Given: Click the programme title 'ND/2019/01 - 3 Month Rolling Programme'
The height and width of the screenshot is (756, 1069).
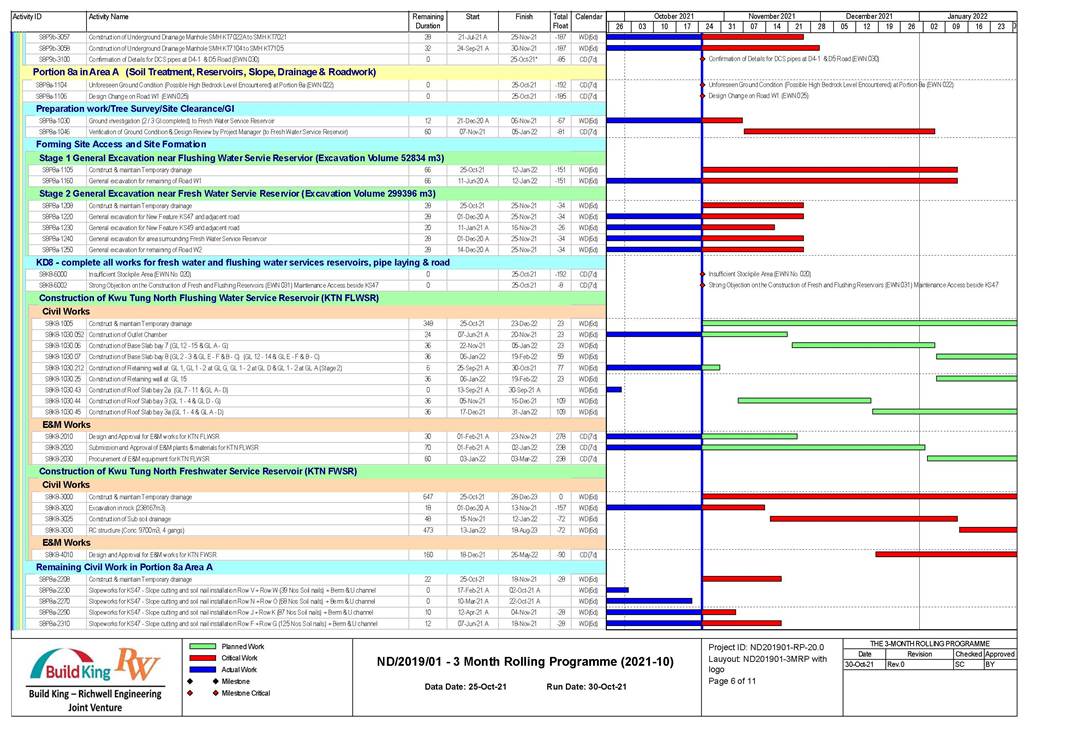Looking at the screenshot, I should [525, 661].
